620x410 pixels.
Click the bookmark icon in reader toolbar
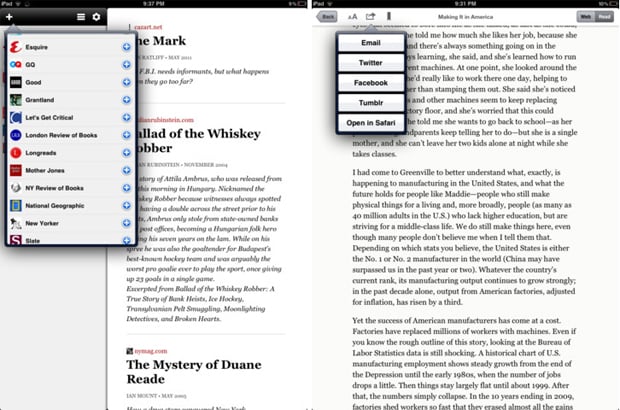pos(389,16)
